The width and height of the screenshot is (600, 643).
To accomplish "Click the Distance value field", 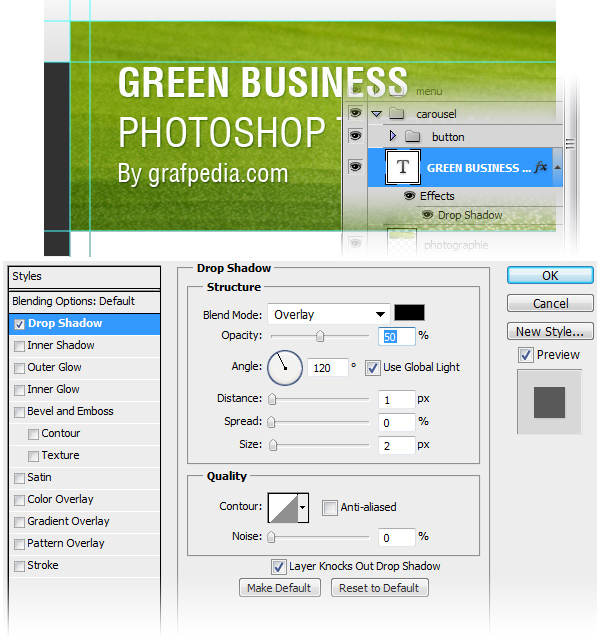I will (x=397, y=400).
